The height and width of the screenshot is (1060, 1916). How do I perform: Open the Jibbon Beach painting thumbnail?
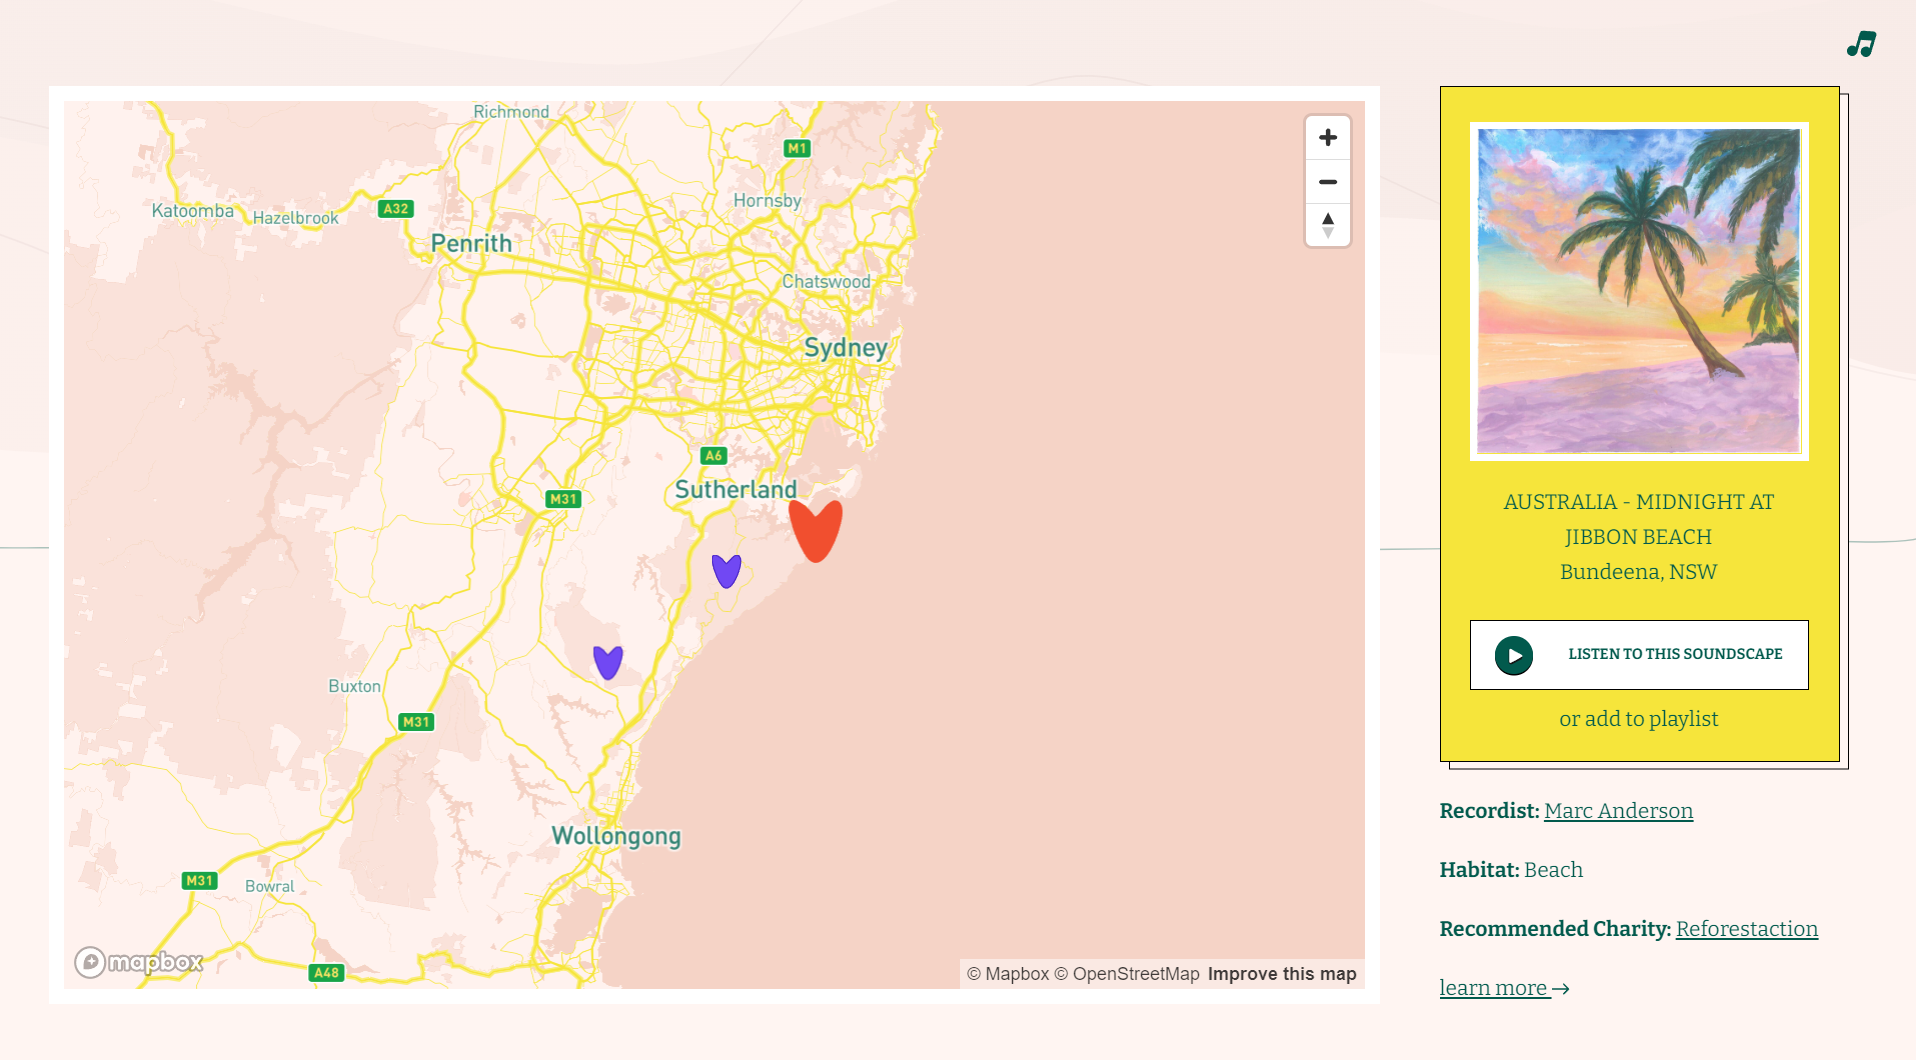1639,291
